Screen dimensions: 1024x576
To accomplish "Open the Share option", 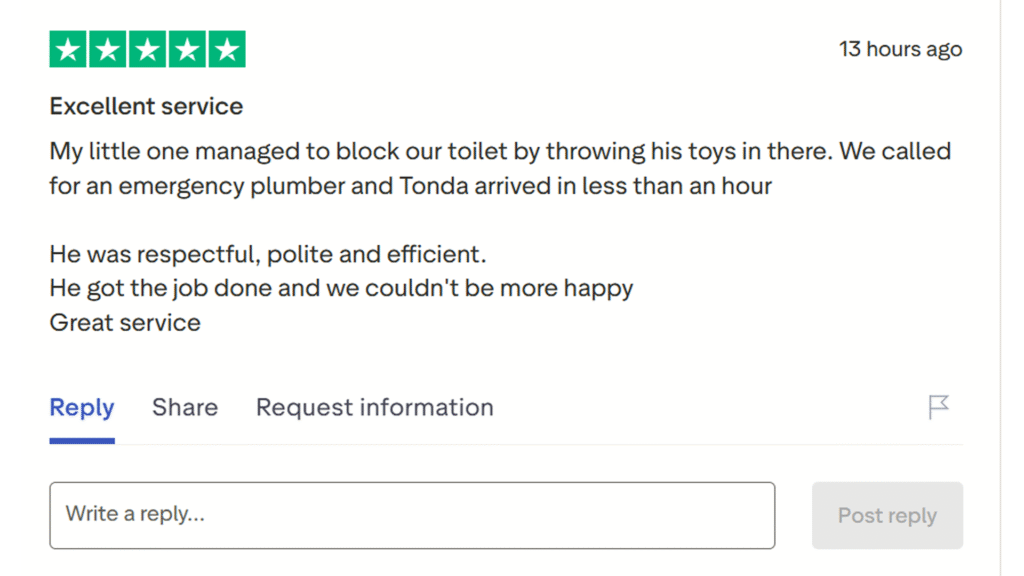I will point(185,407).
